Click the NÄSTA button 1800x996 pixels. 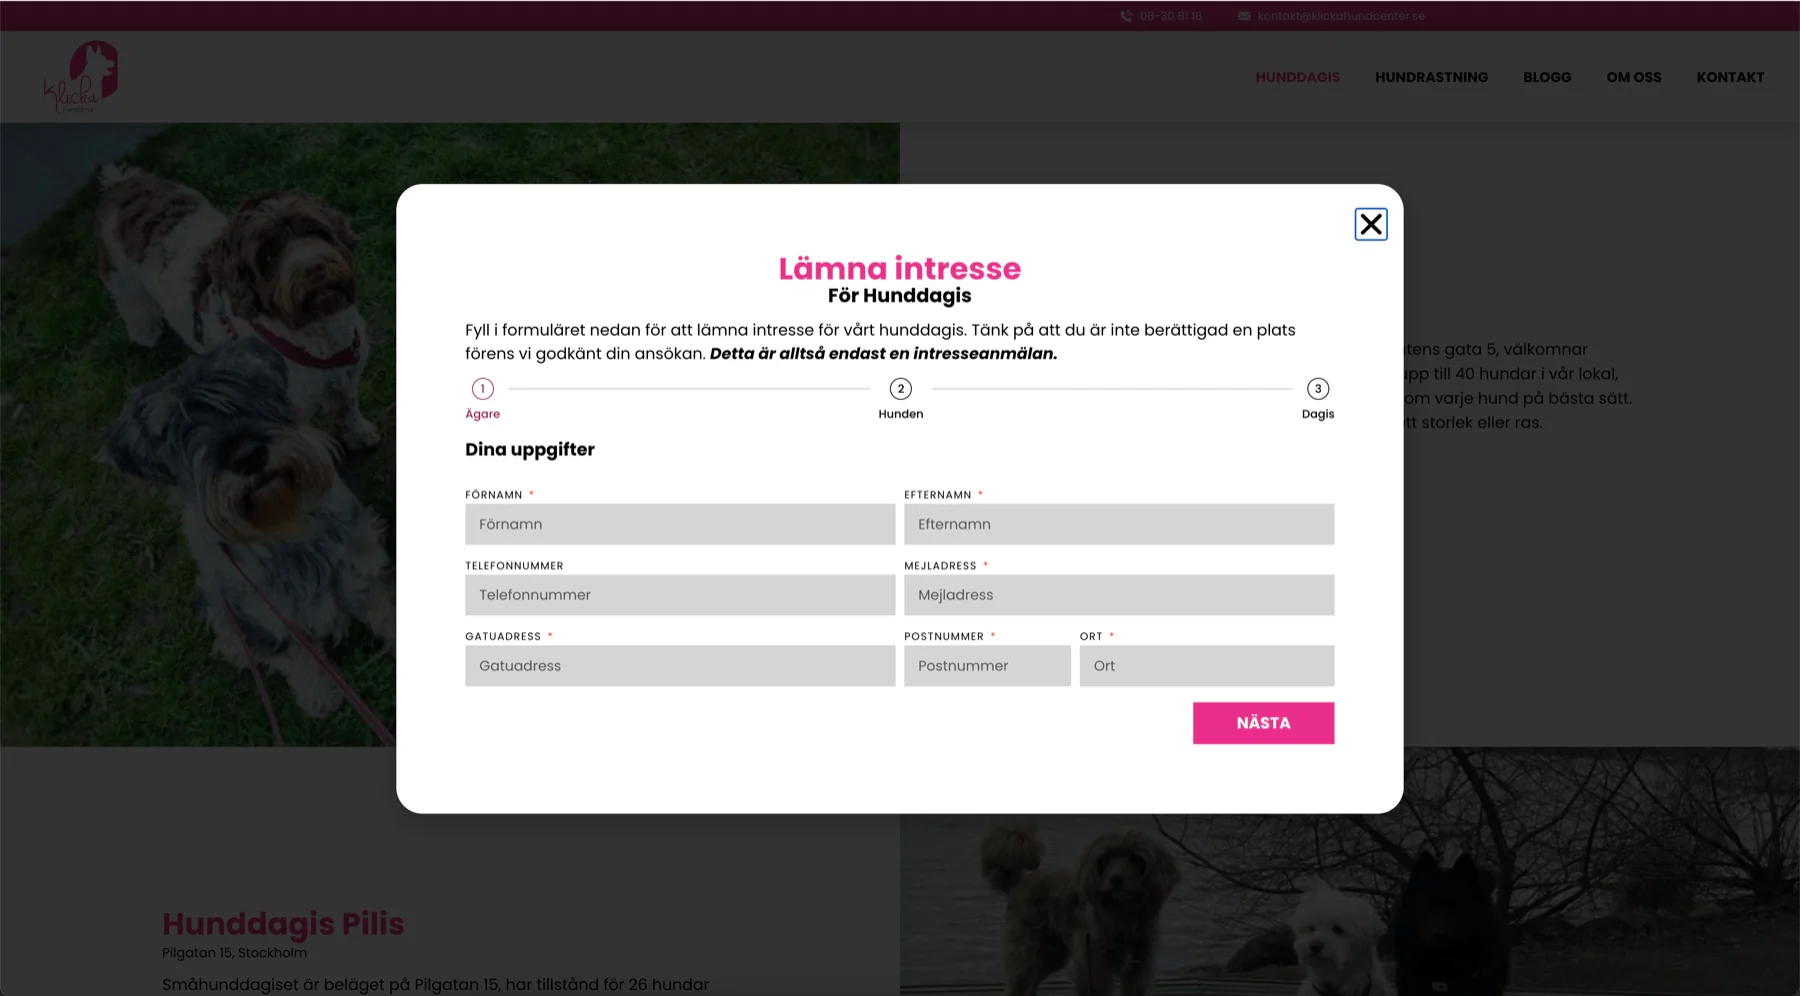pyautogui.click(x=1263, y=723)
